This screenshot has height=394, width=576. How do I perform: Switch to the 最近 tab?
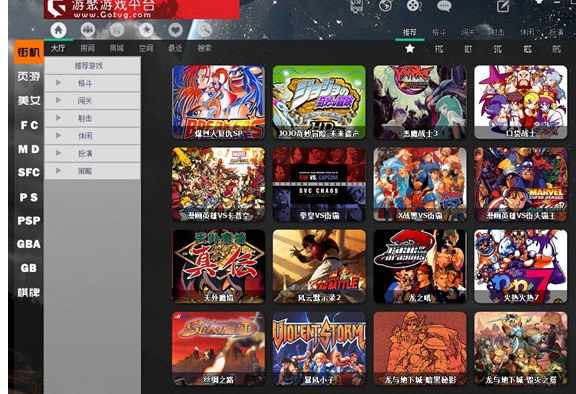point(175,48)
